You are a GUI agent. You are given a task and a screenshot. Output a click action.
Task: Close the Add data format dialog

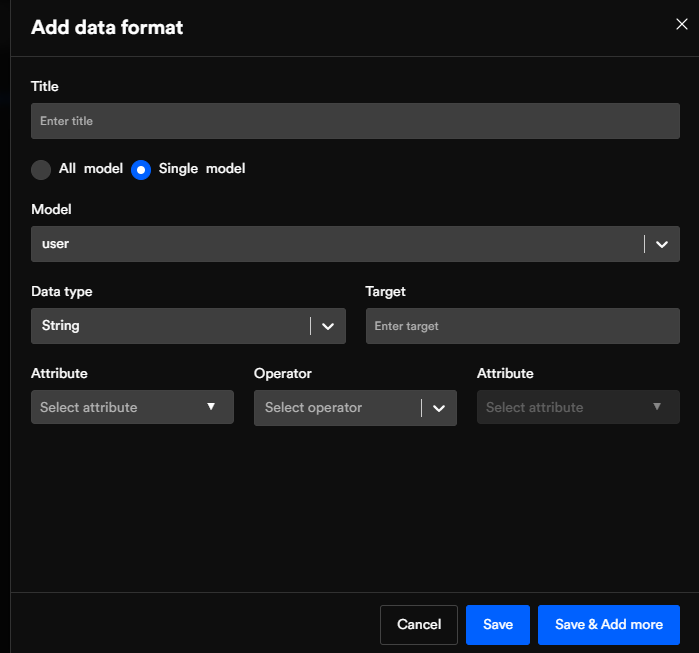click(681, 24)
